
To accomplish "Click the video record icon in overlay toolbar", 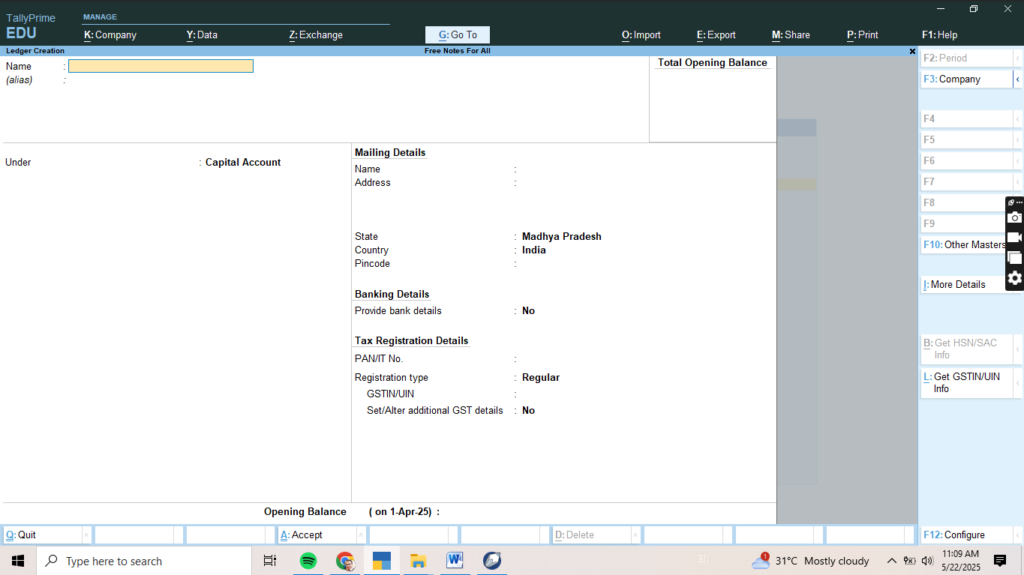I will click(1014, 238).
